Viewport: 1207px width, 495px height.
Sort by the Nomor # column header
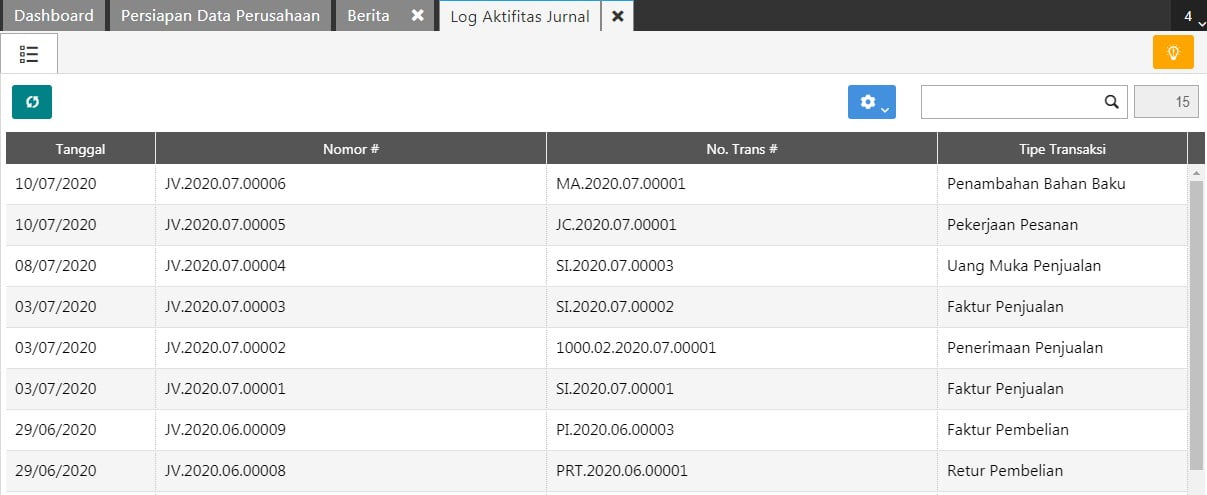(x=351, y=149)
